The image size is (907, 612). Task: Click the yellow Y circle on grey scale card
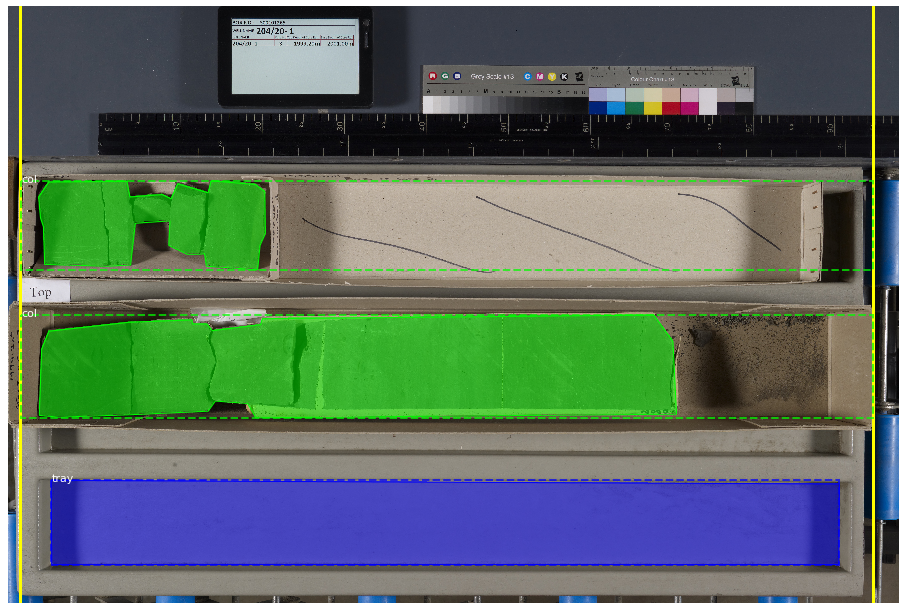552,76
